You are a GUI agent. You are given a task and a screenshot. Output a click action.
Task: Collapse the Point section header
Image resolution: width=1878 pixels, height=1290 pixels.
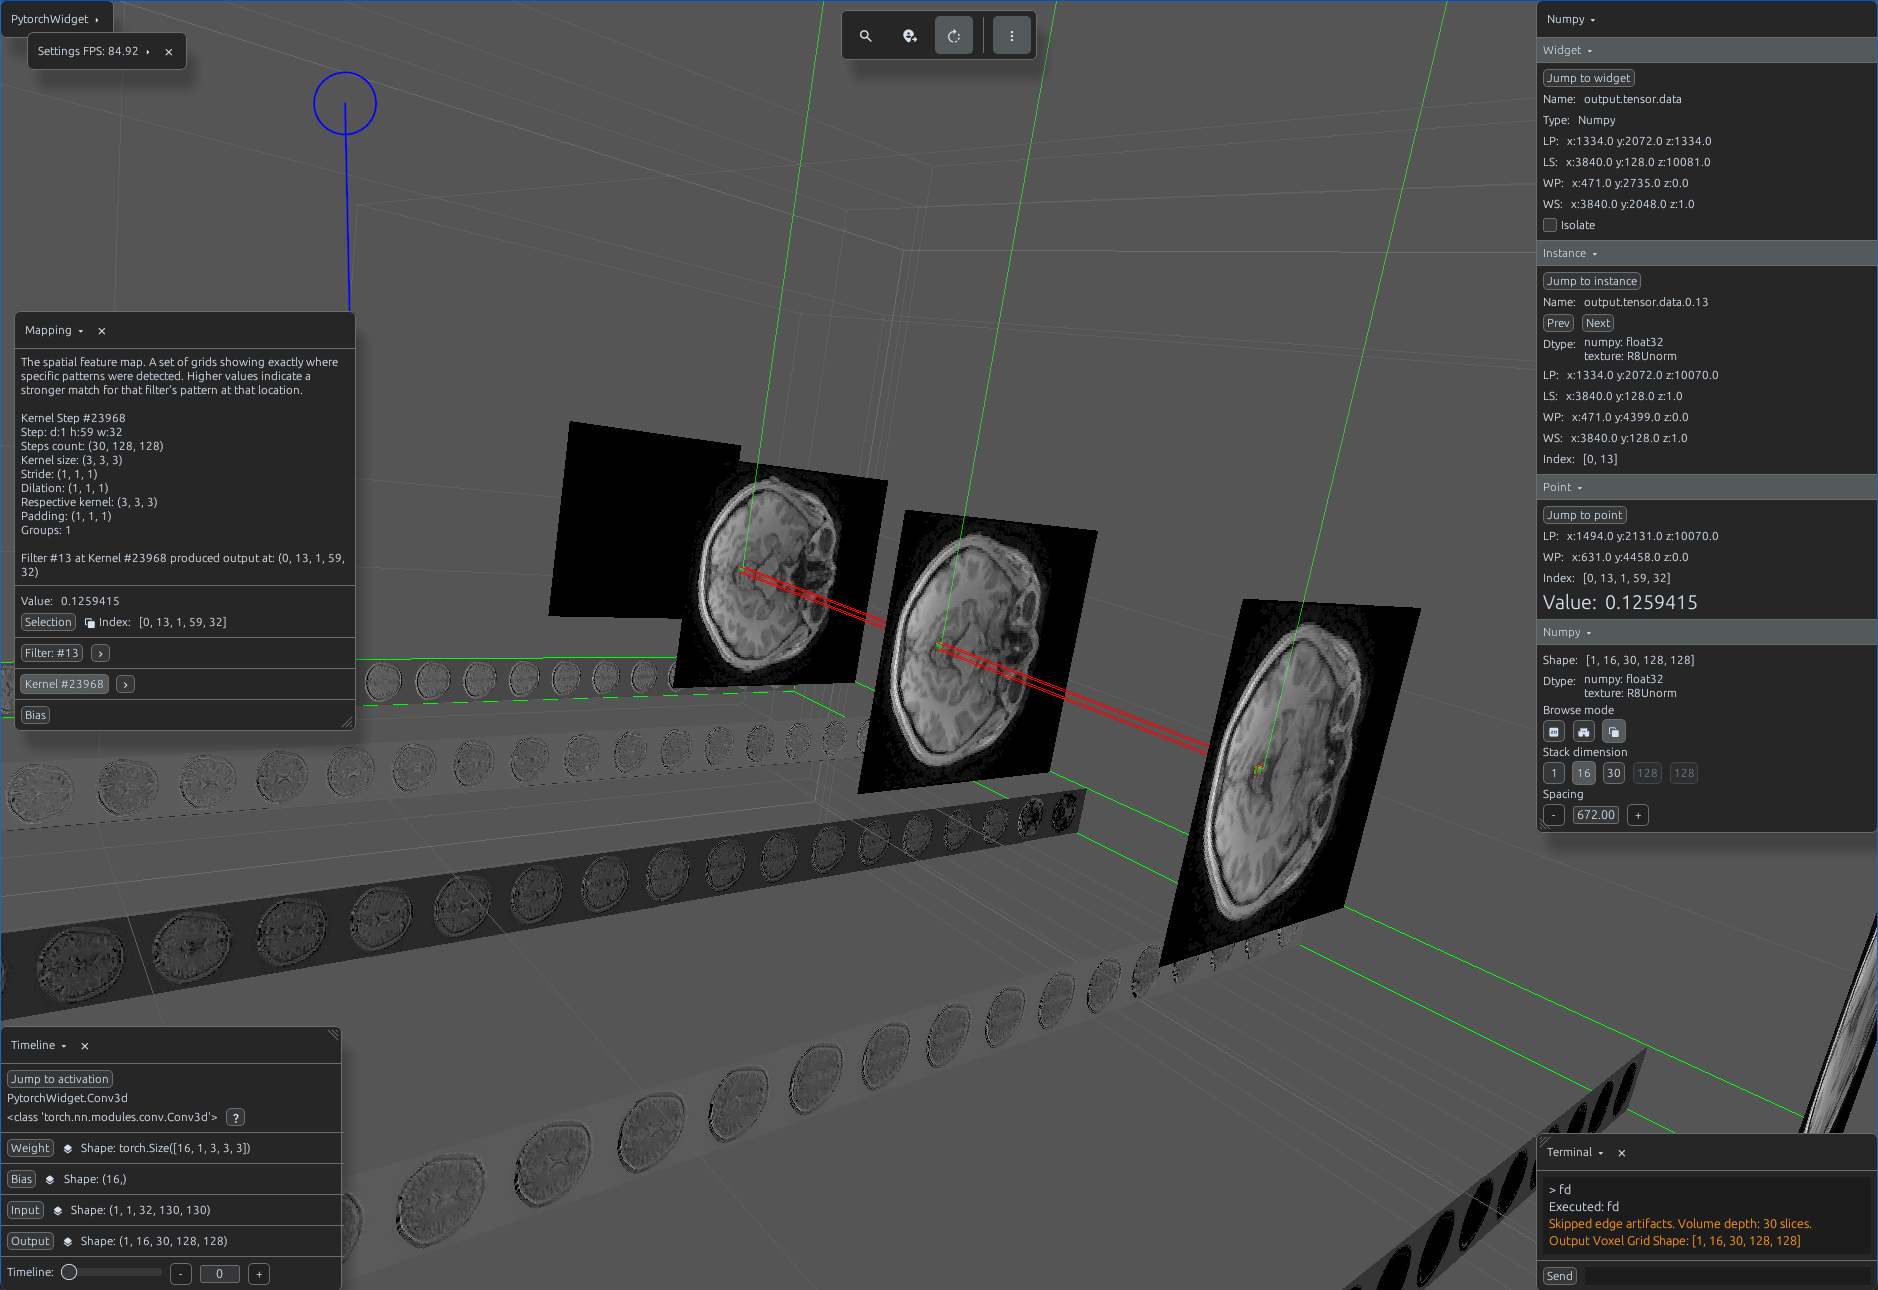(1706, 488)
